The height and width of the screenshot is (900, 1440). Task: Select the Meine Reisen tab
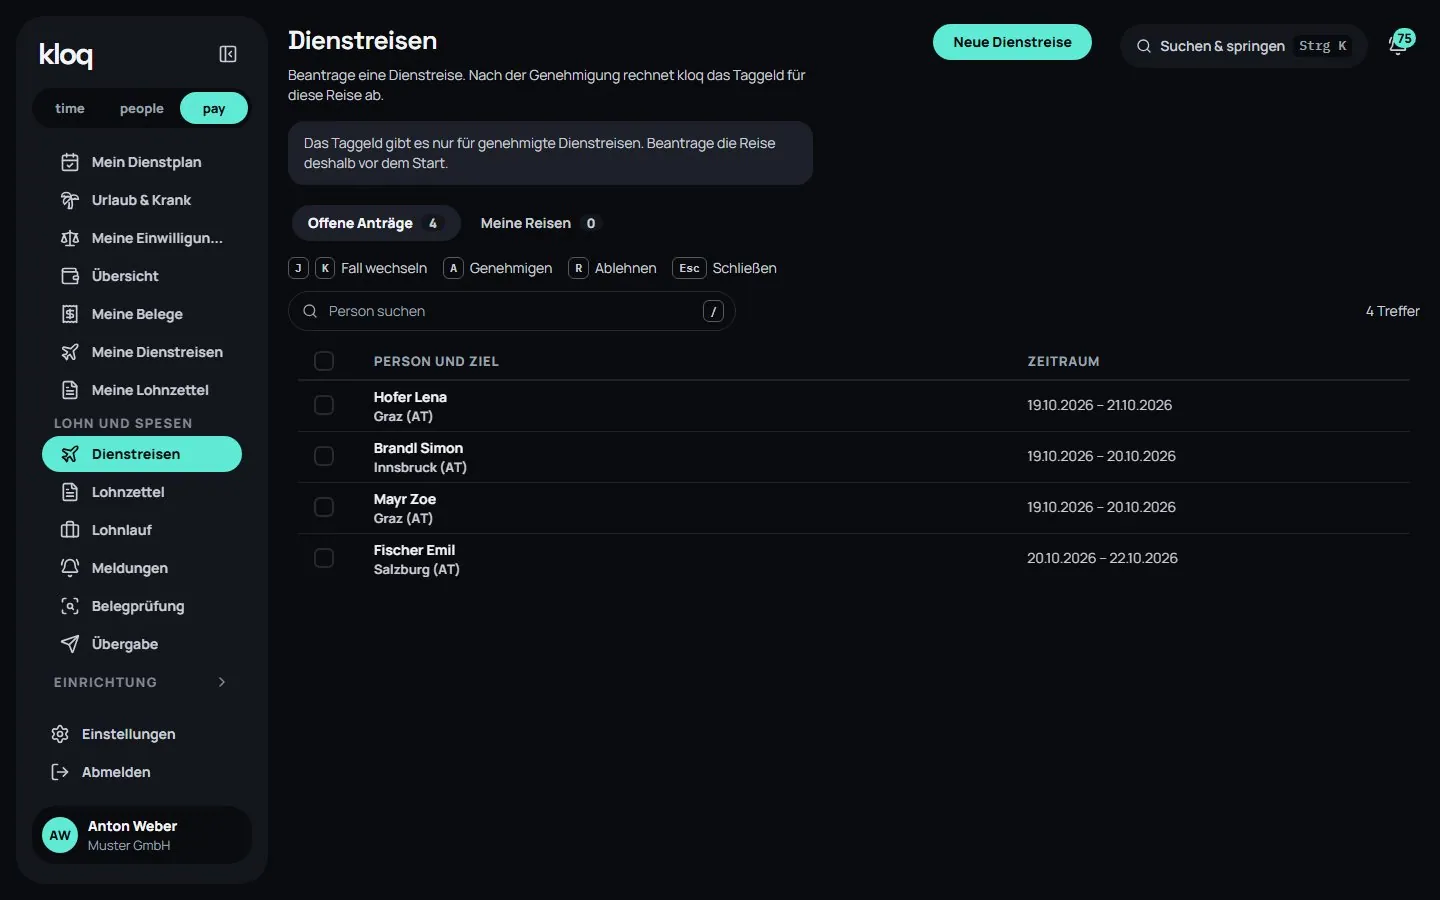[539, 223]
